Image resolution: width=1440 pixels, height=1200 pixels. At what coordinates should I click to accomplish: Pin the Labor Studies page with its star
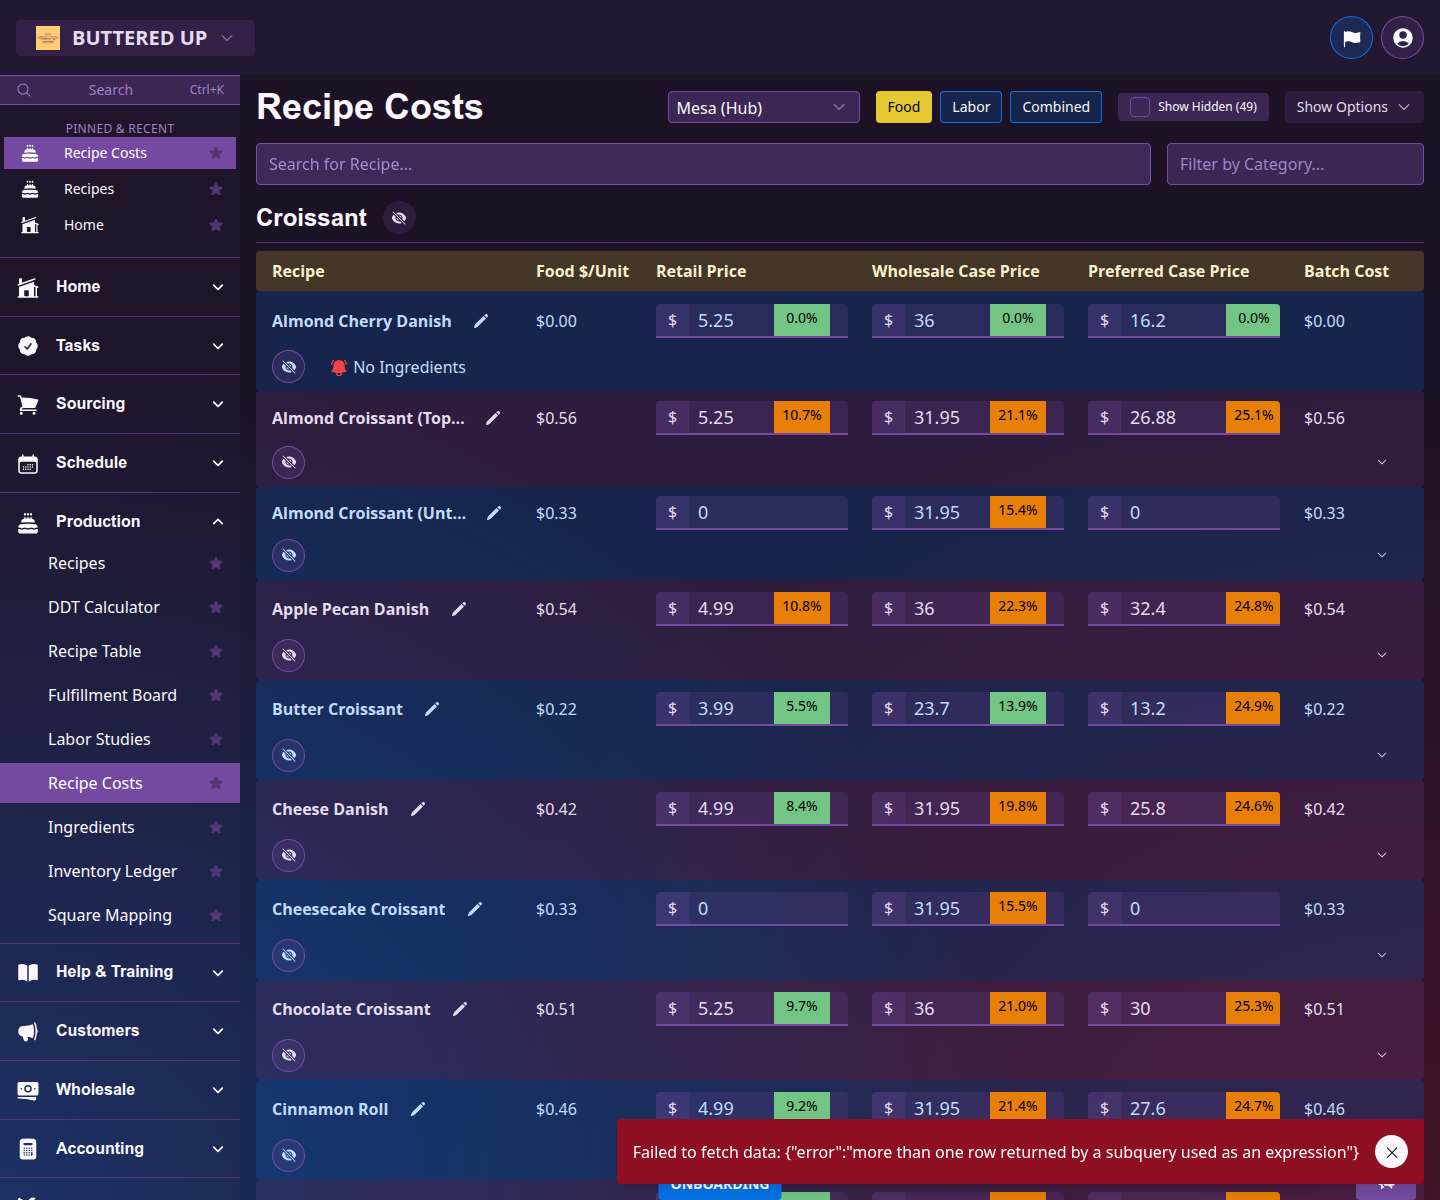click(216, 739)
